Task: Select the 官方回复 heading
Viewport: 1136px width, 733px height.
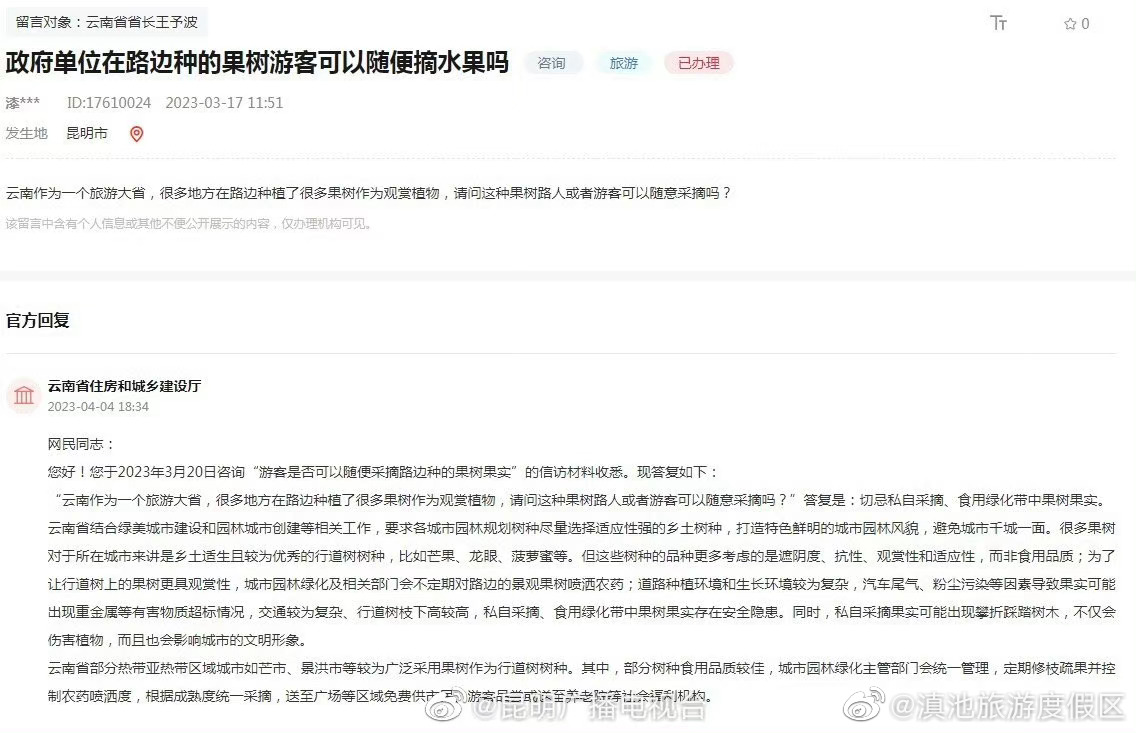Action: [38, 320]
